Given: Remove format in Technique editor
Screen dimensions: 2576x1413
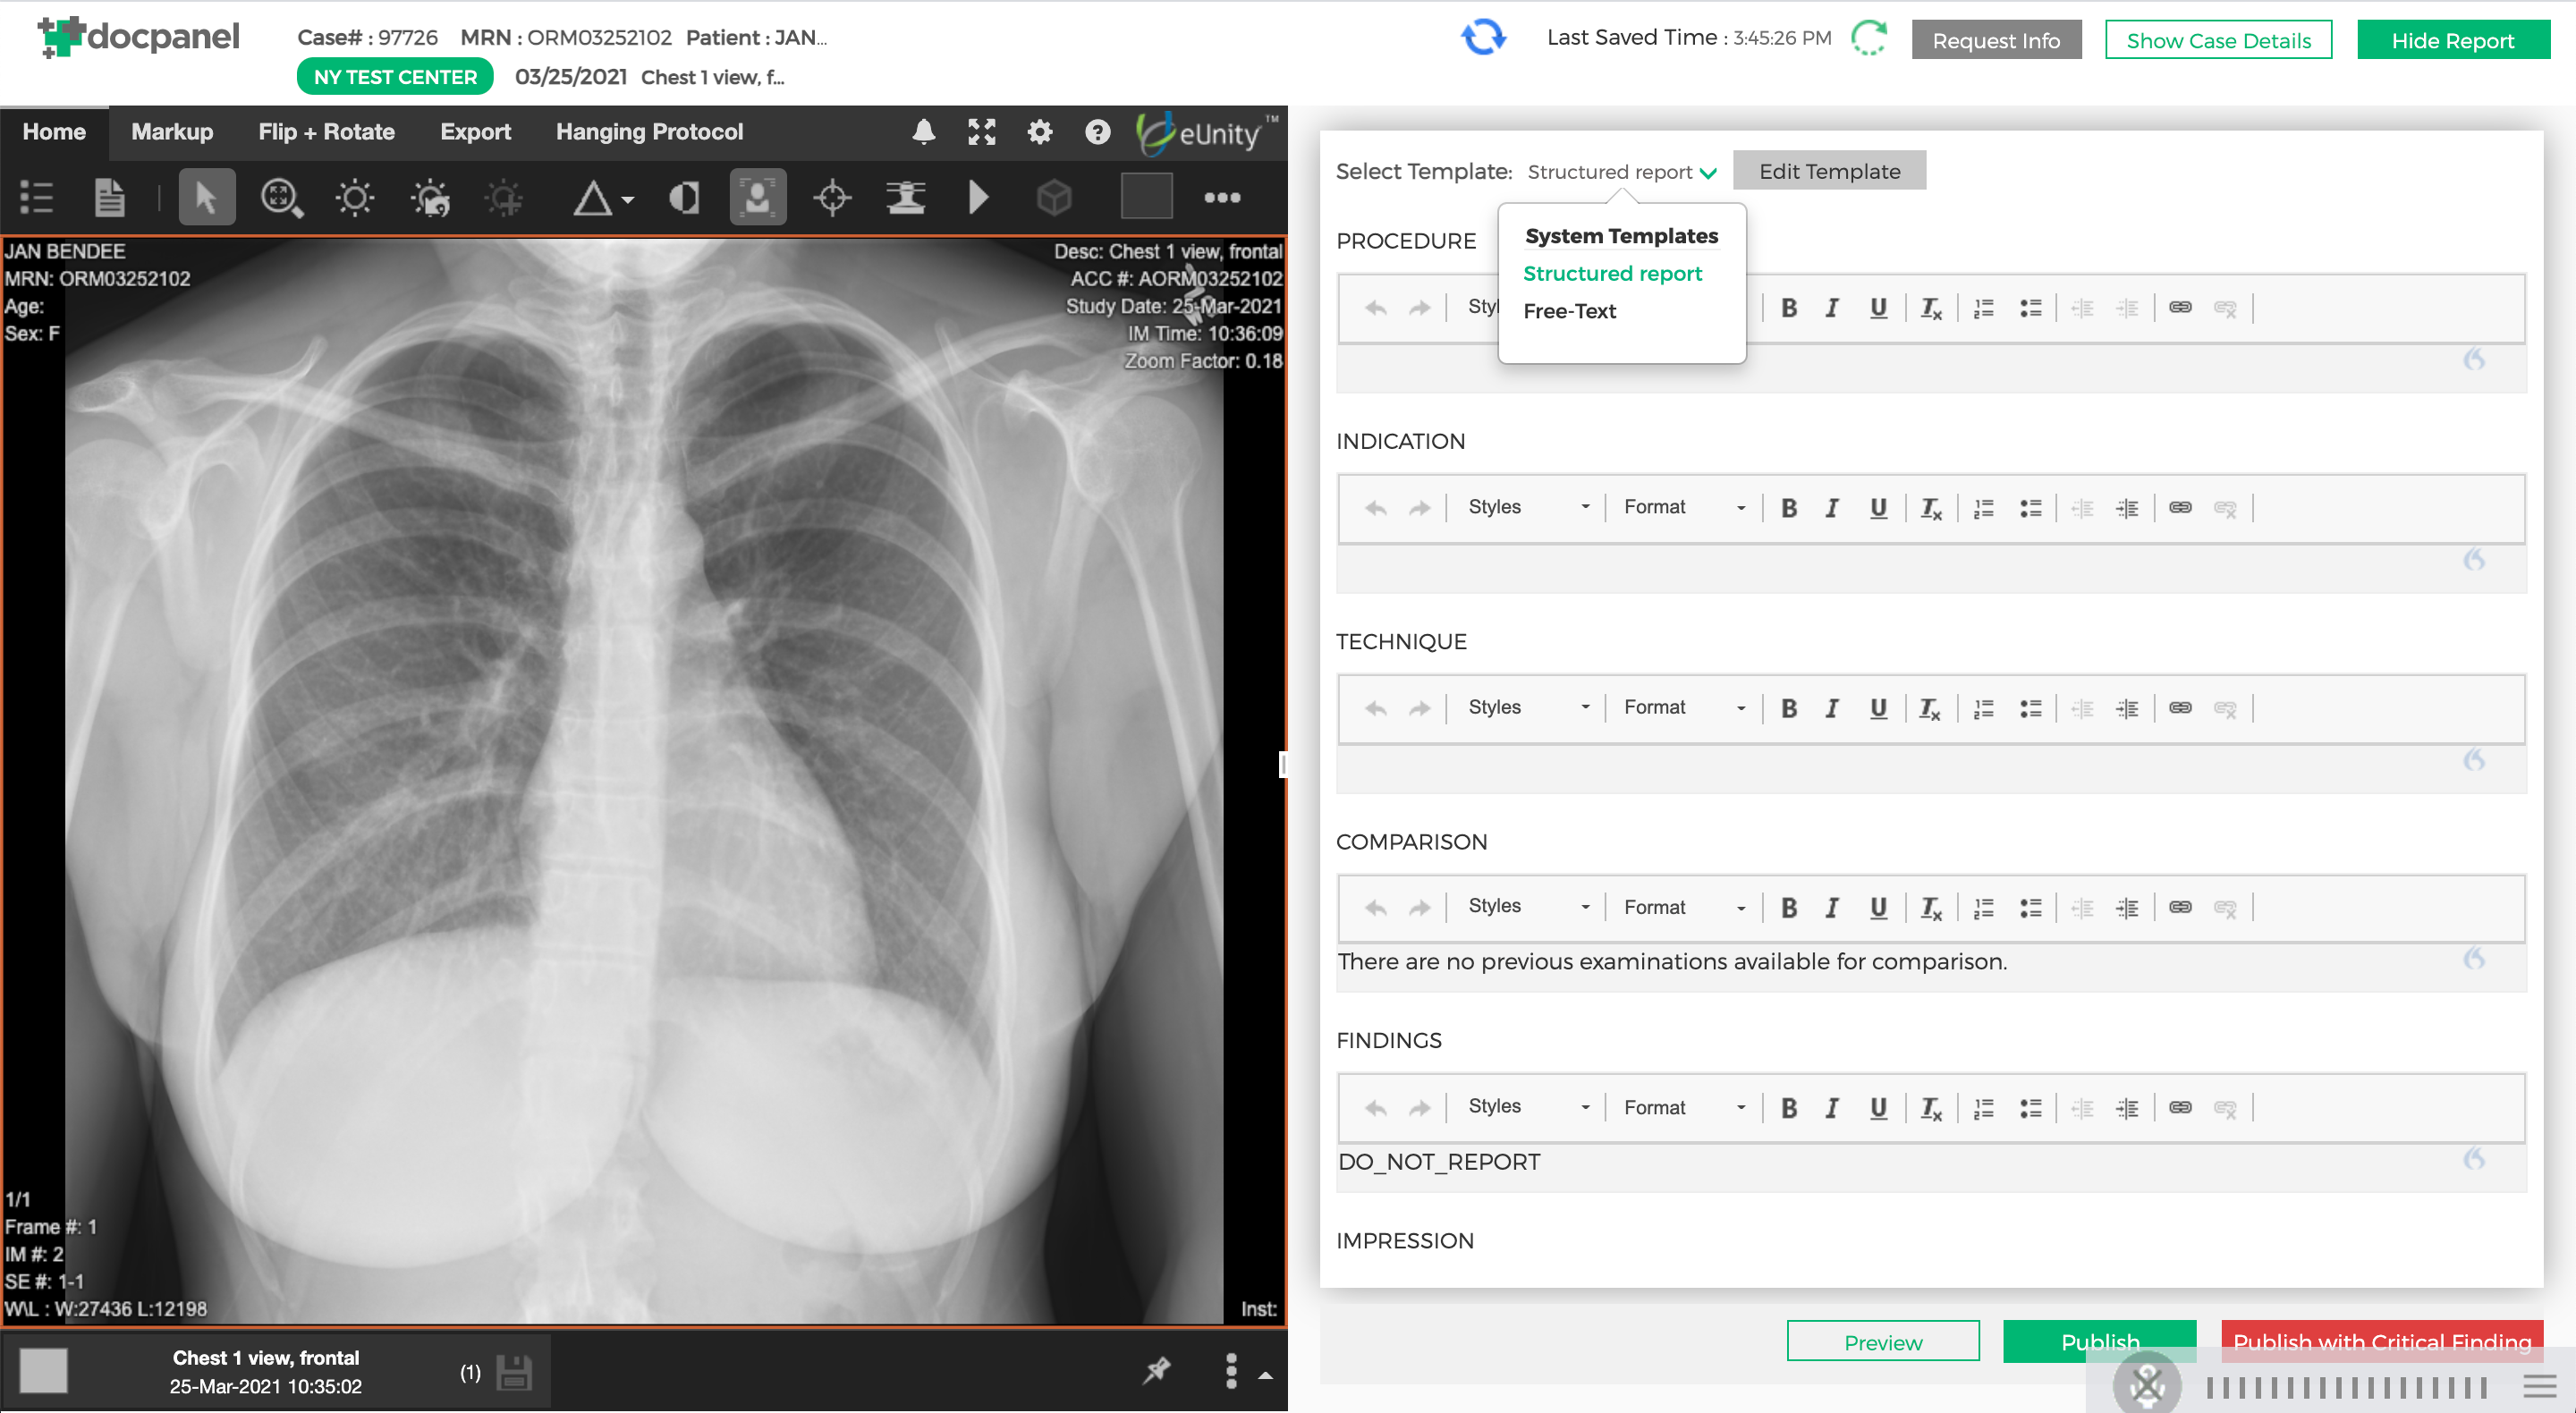Looking at the screenshot, I should 1931,709.
